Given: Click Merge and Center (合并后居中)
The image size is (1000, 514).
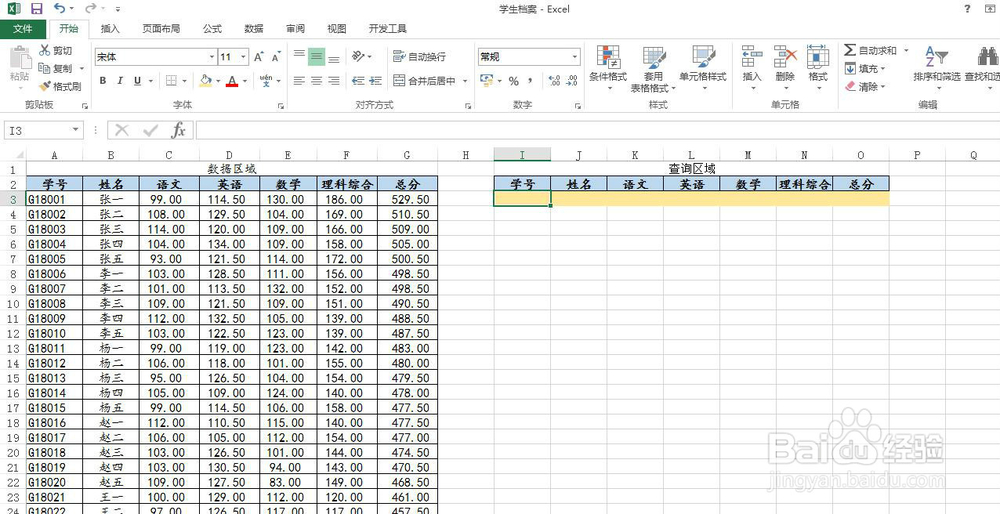Looking at the screenshot, I should pyautogui.click(x=424, y=81).
